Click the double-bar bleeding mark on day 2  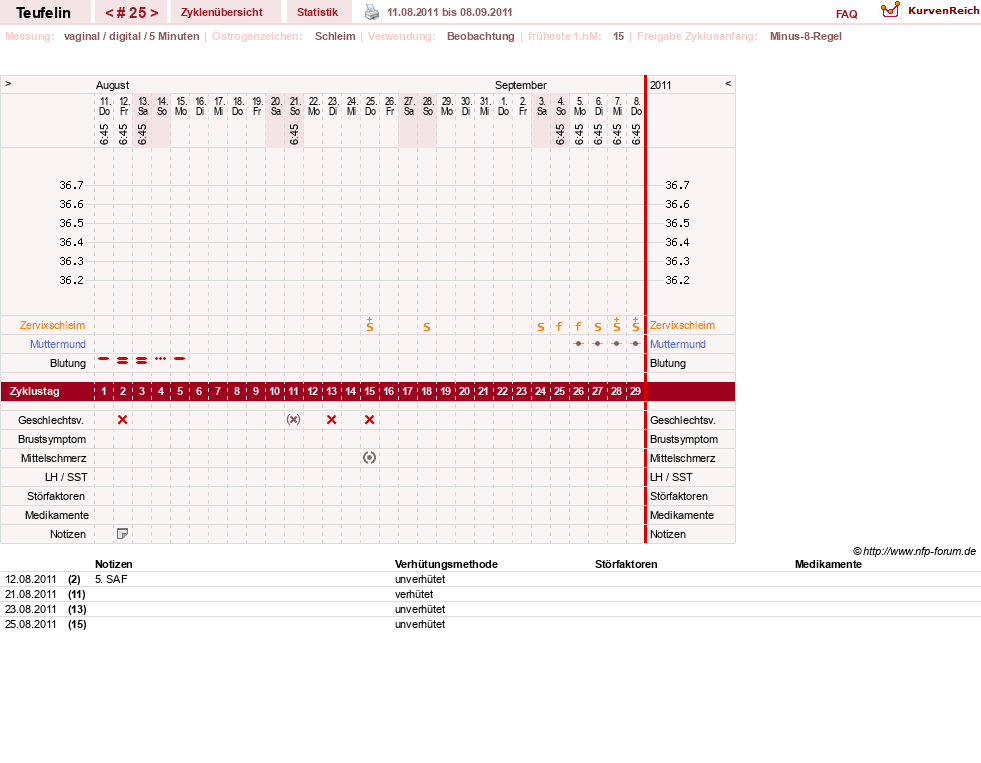[x=123, y=360]
